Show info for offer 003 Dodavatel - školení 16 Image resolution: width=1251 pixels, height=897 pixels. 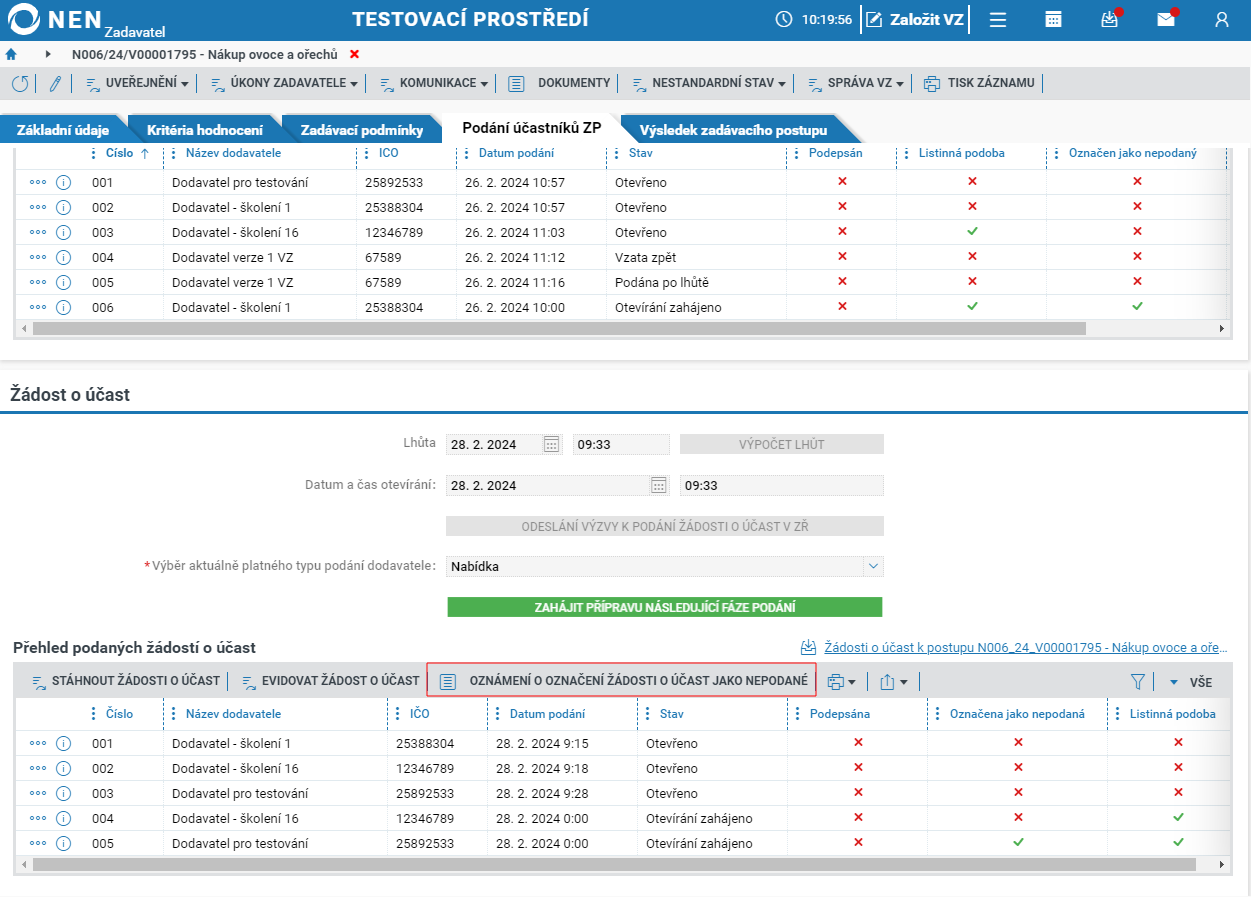pyautogui.click(x=63, y=232)
